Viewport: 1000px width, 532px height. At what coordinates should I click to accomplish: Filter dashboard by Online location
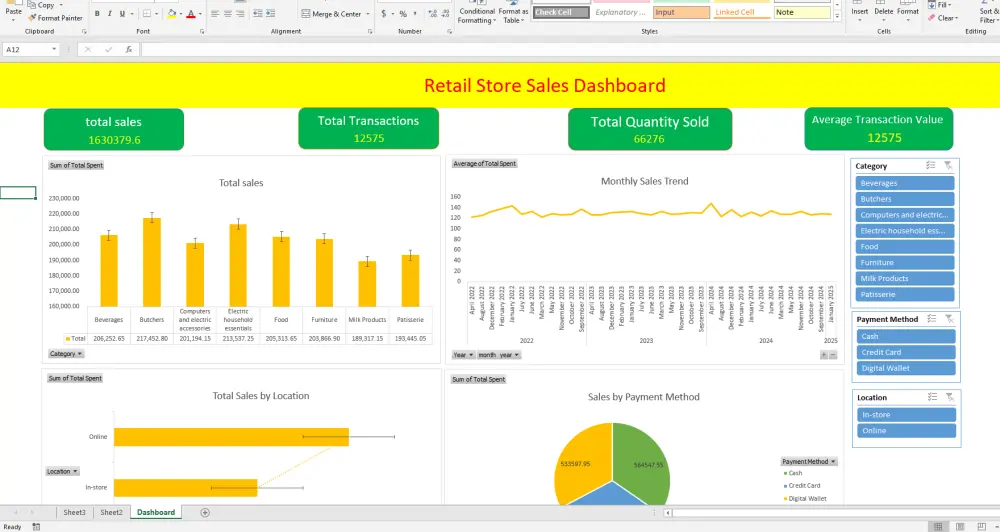[906, 431]
